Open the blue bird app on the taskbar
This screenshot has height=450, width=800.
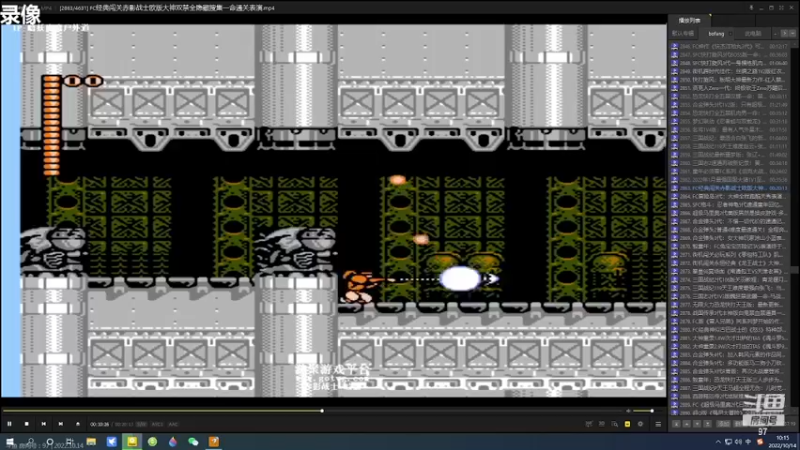[x=112, y=441]
